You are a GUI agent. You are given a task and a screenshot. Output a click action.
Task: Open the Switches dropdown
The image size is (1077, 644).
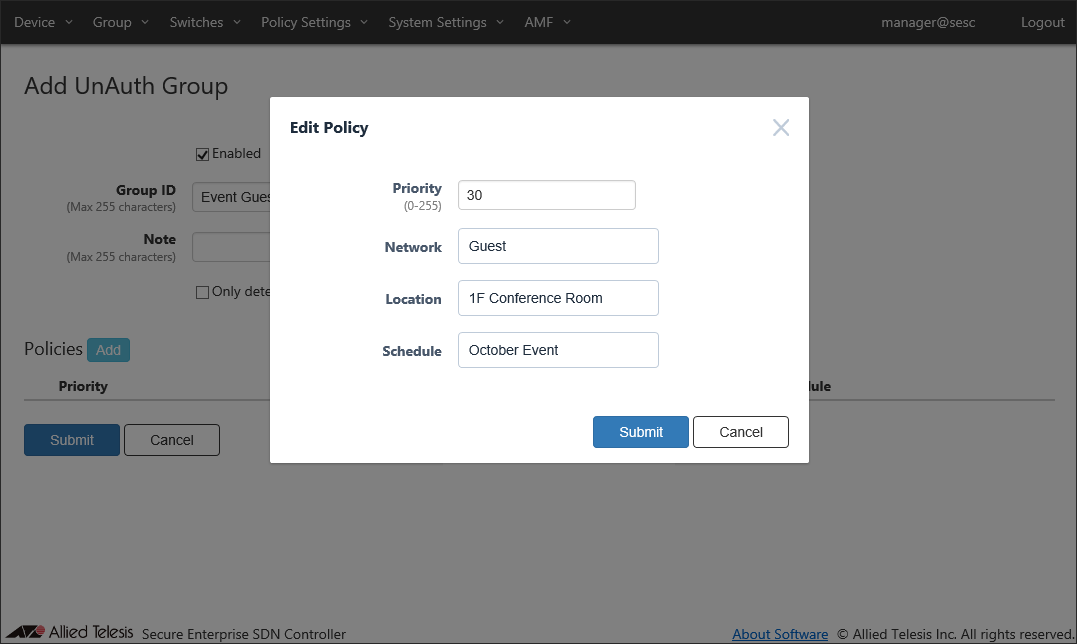coord(204,22)
